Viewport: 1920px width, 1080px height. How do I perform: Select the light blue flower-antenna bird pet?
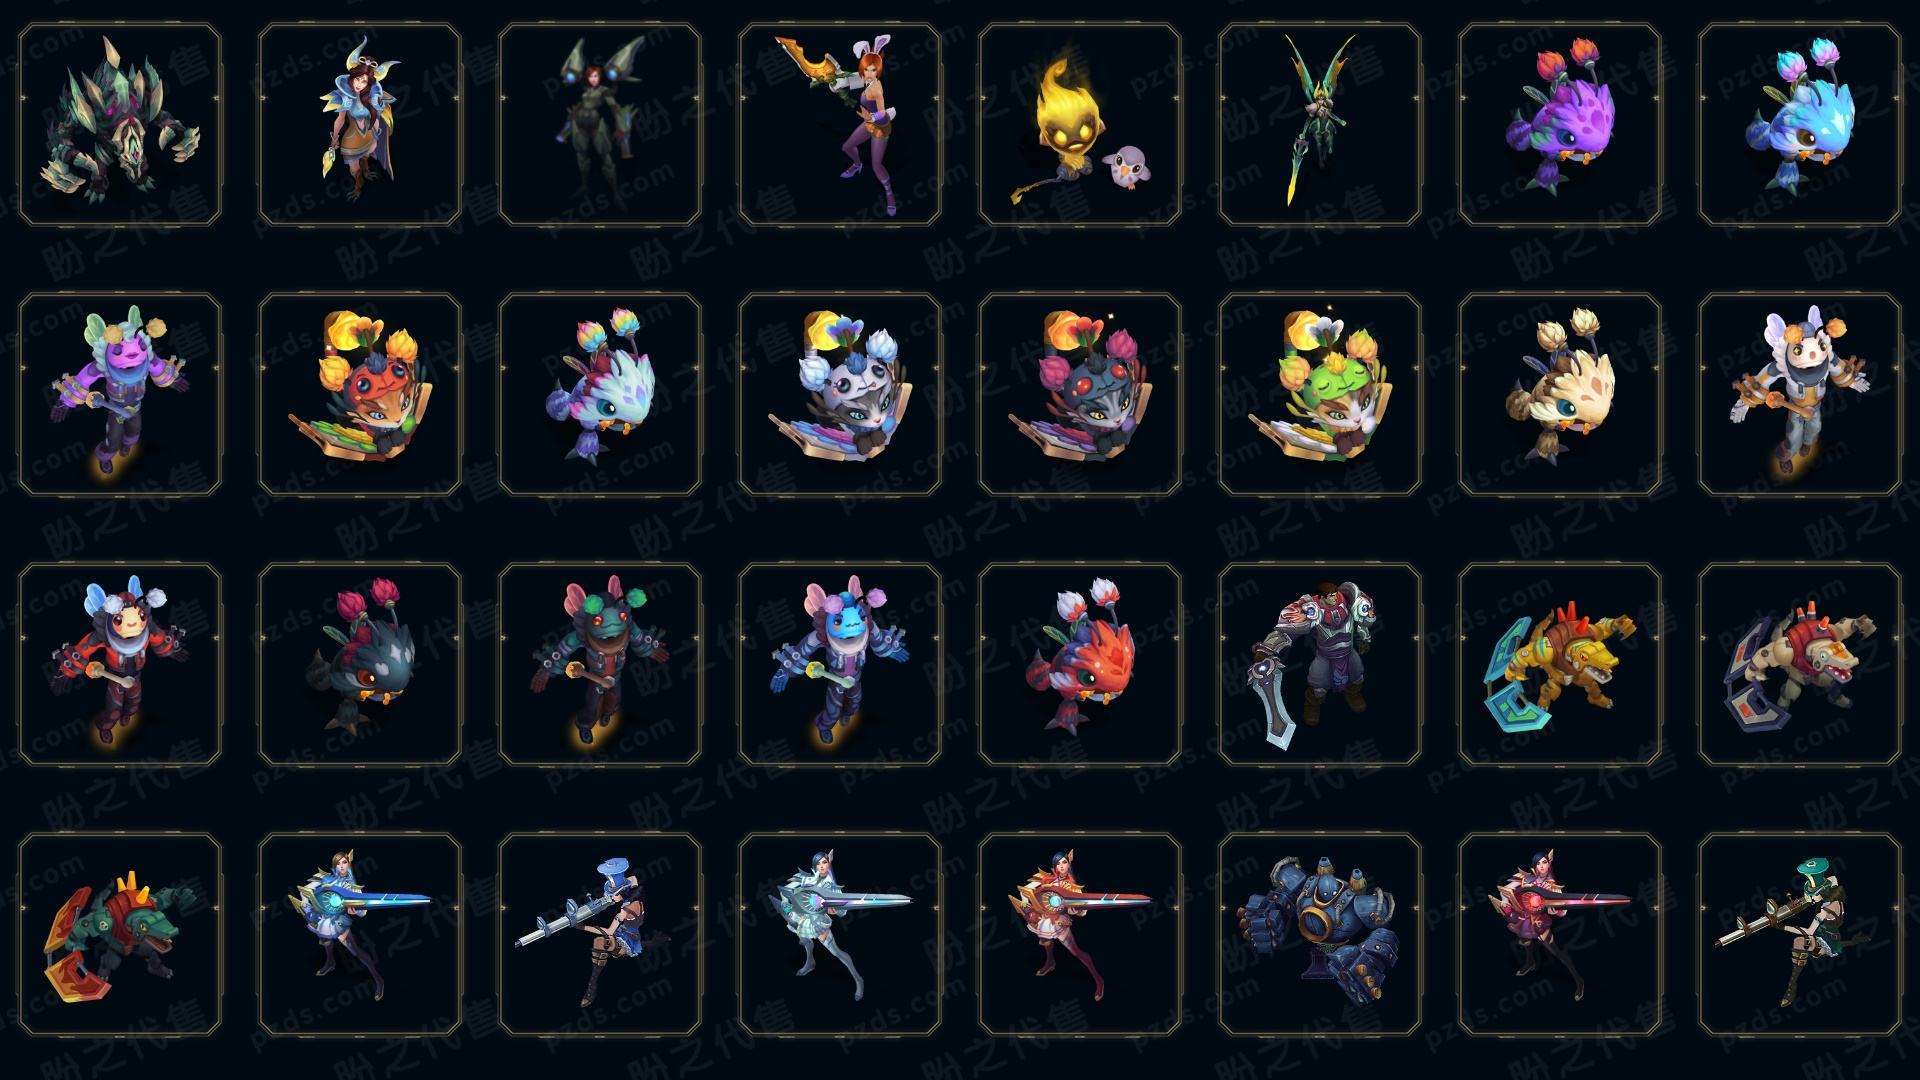coord(1800,125)
